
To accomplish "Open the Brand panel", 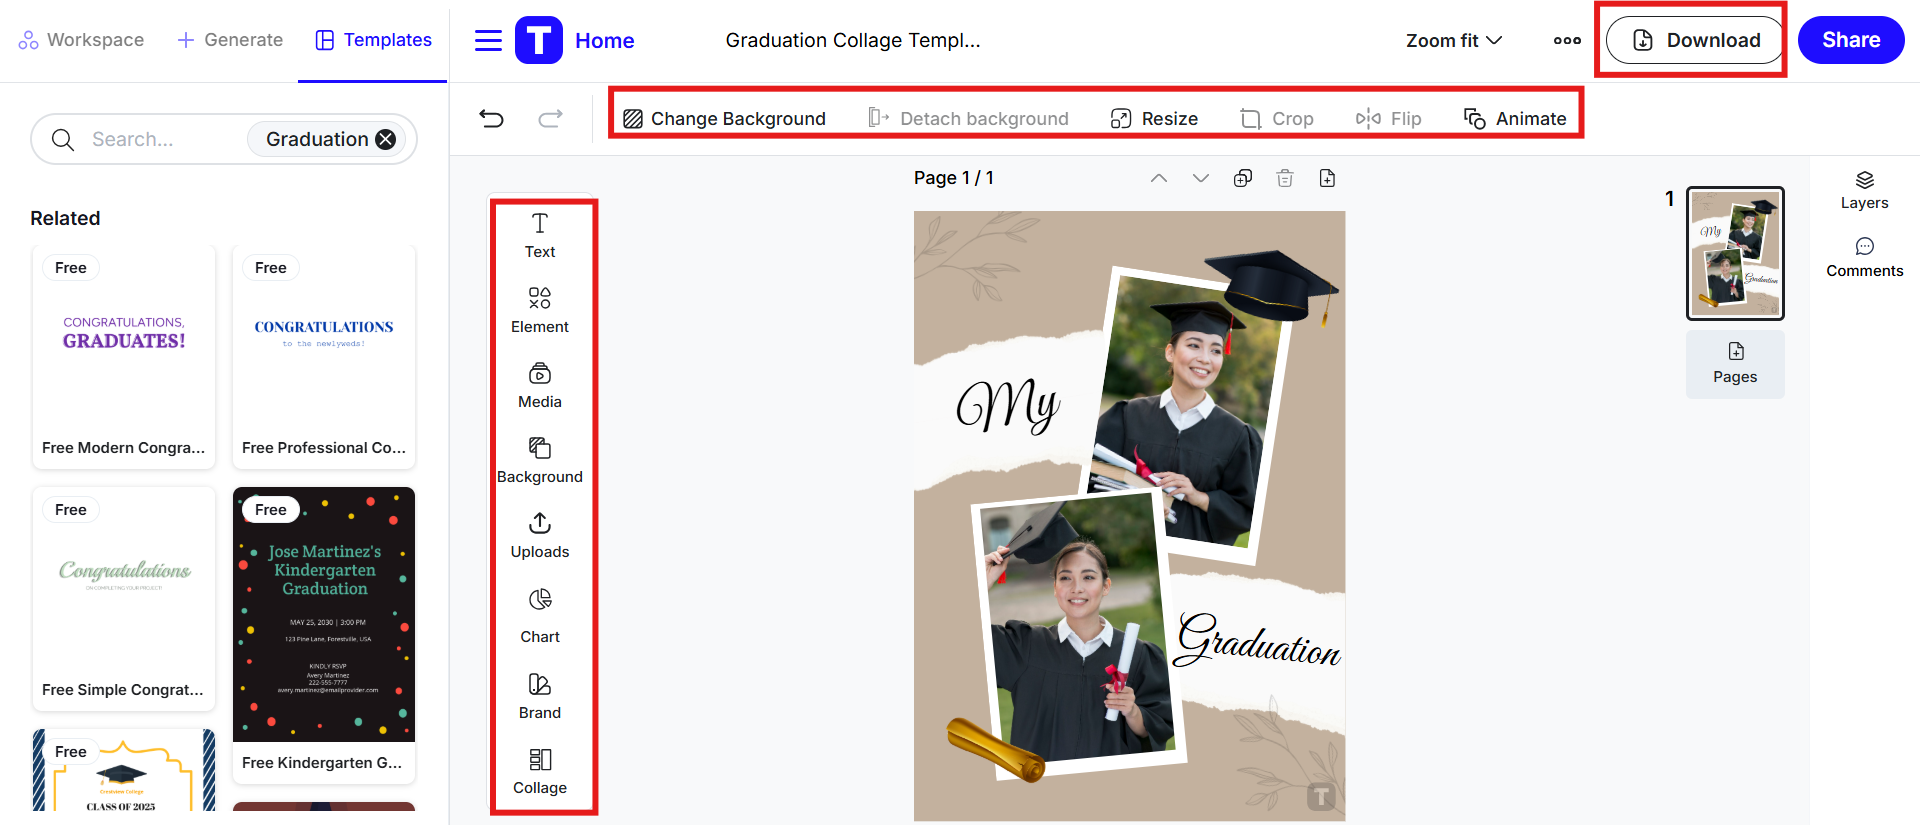I will [540, 697].
